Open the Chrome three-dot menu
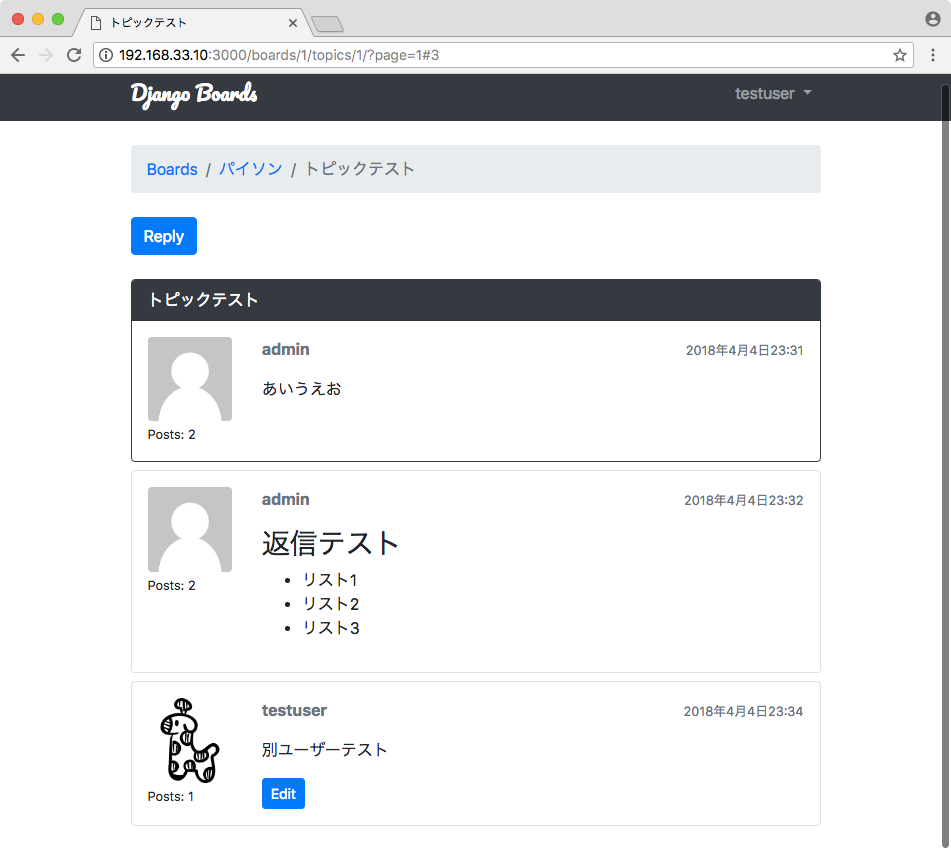951x850 pixels. (x=933, y=55)
